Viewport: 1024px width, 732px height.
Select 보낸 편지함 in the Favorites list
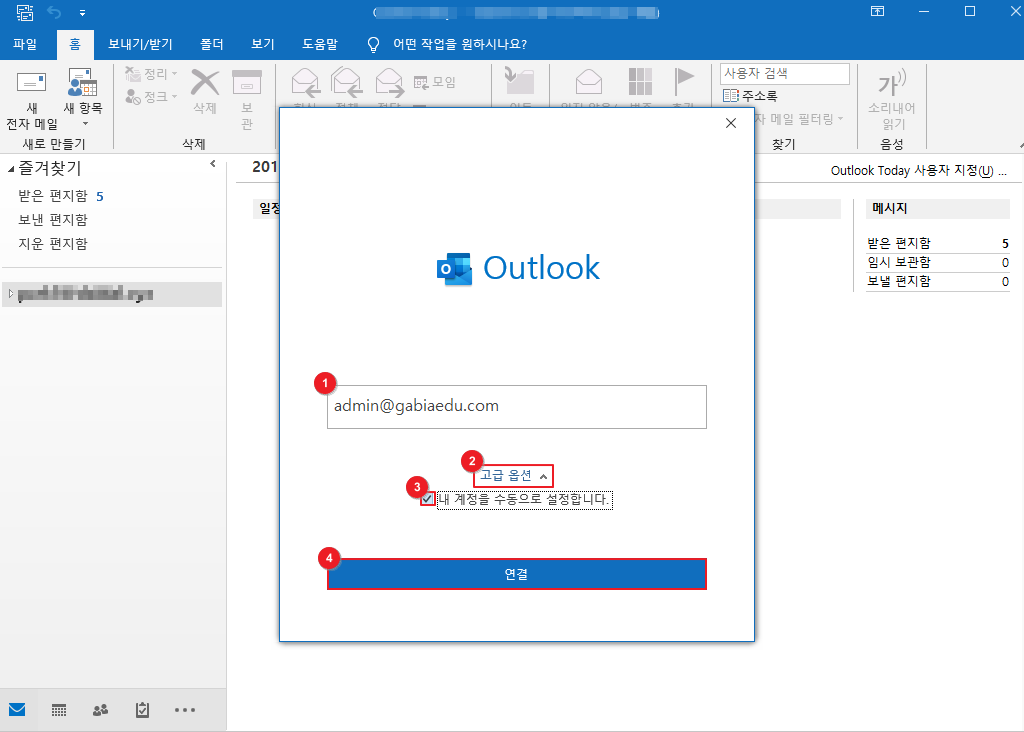click(53, 220)
